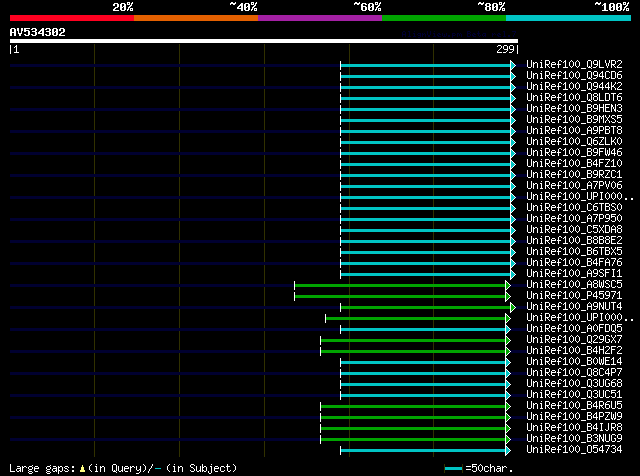The width and height of the screenshot is (640, 476).
Task: Open hit UniRef100_Q8LDT6
Action: [574, 98]
